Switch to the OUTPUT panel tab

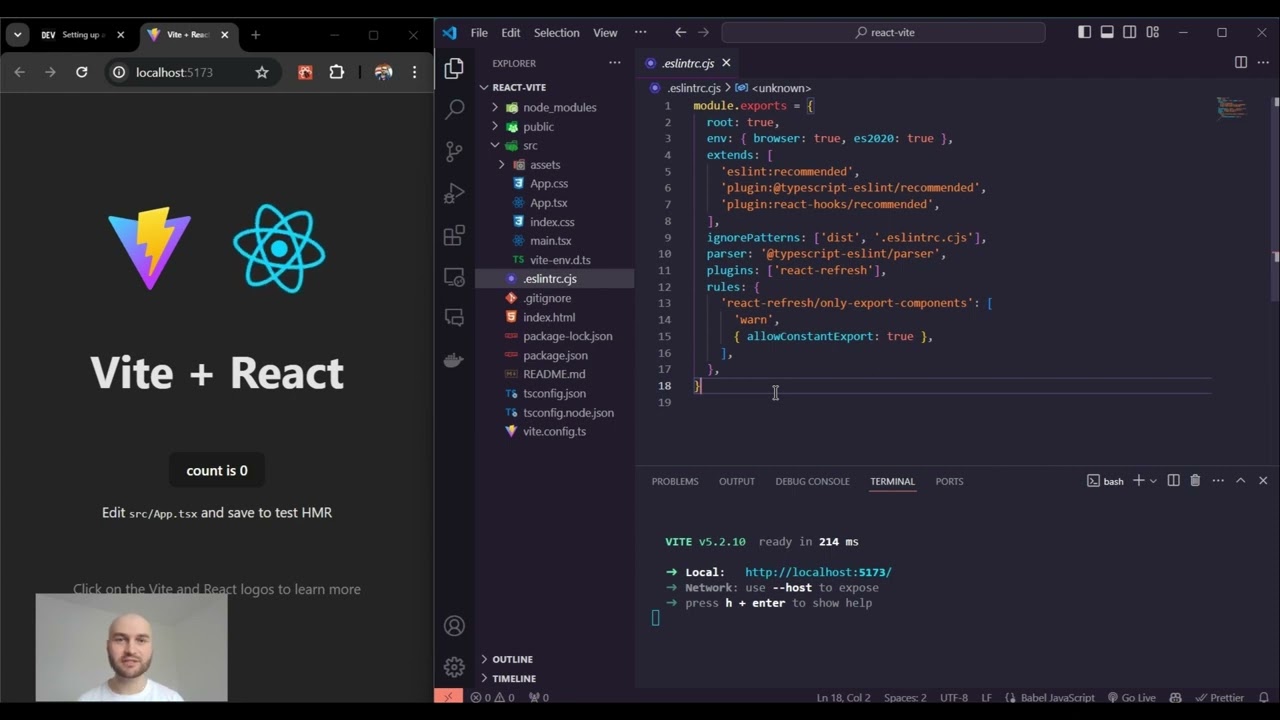click(737, 481)
